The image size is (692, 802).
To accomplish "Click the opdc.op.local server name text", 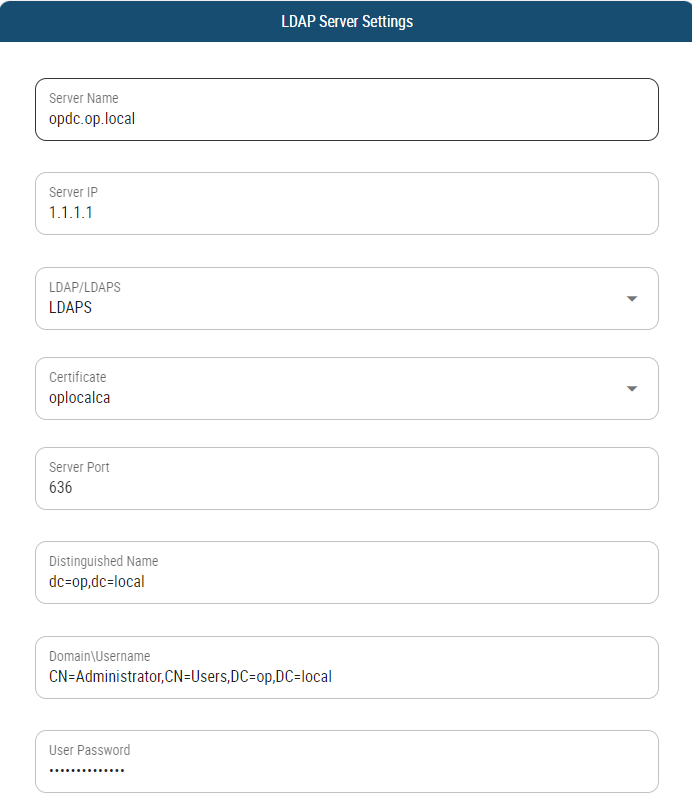I will pyautogui.click(x=92, y=118).
